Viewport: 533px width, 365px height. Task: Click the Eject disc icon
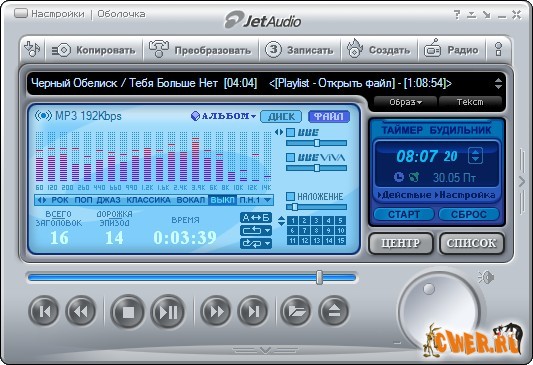click(334, 311)
